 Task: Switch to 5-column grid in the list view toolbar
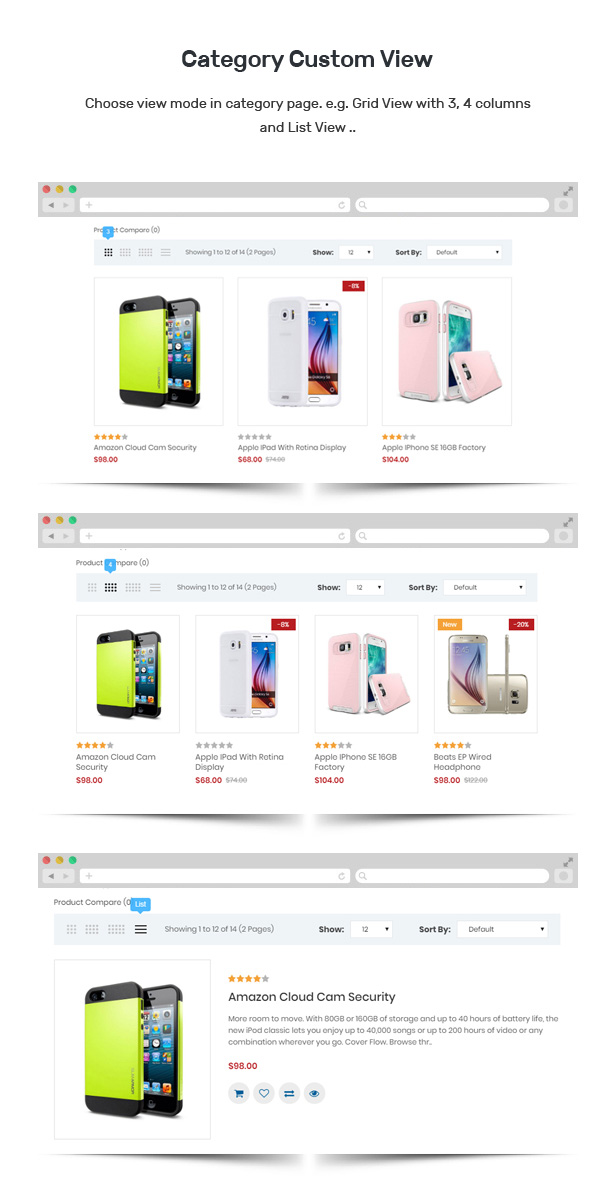[x=116, y=929]
